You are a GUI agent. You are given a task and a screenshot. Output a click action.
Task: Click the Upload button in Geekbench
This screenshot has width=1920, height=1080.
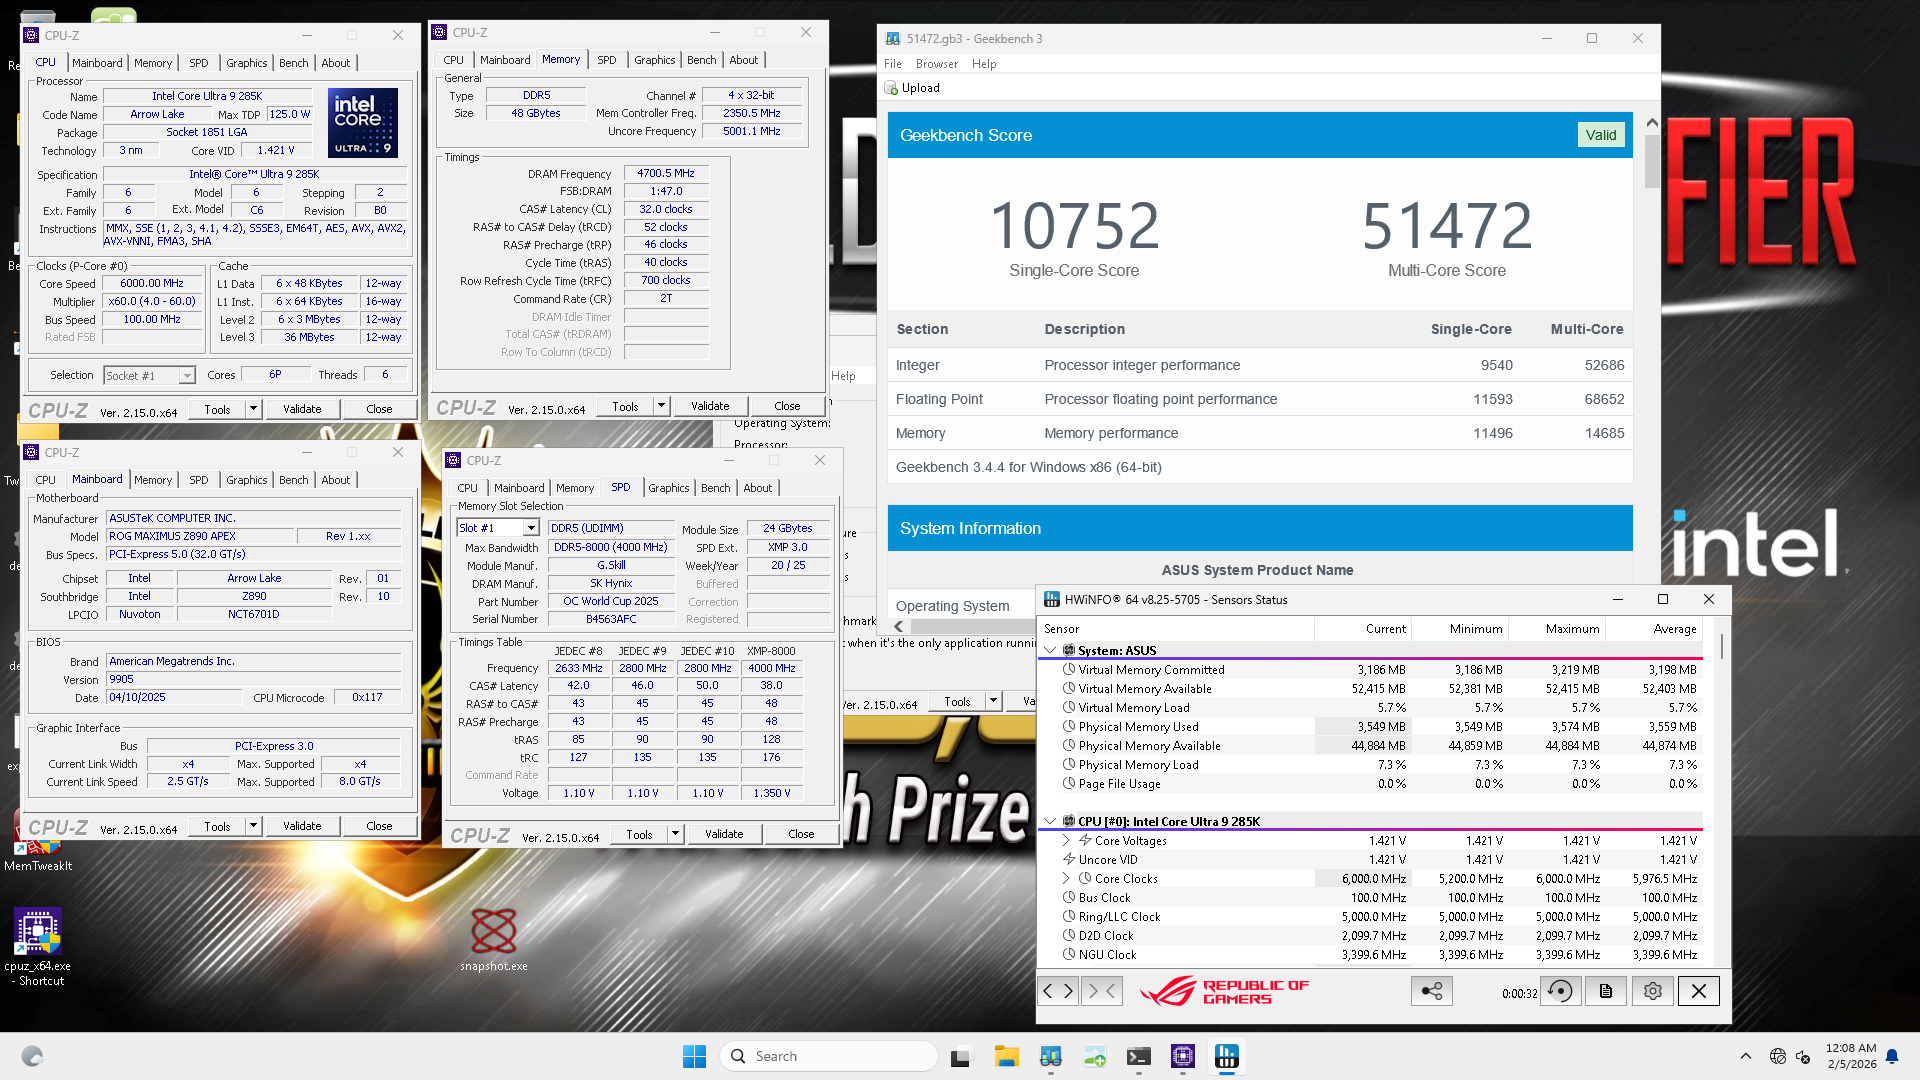[912, 88]
